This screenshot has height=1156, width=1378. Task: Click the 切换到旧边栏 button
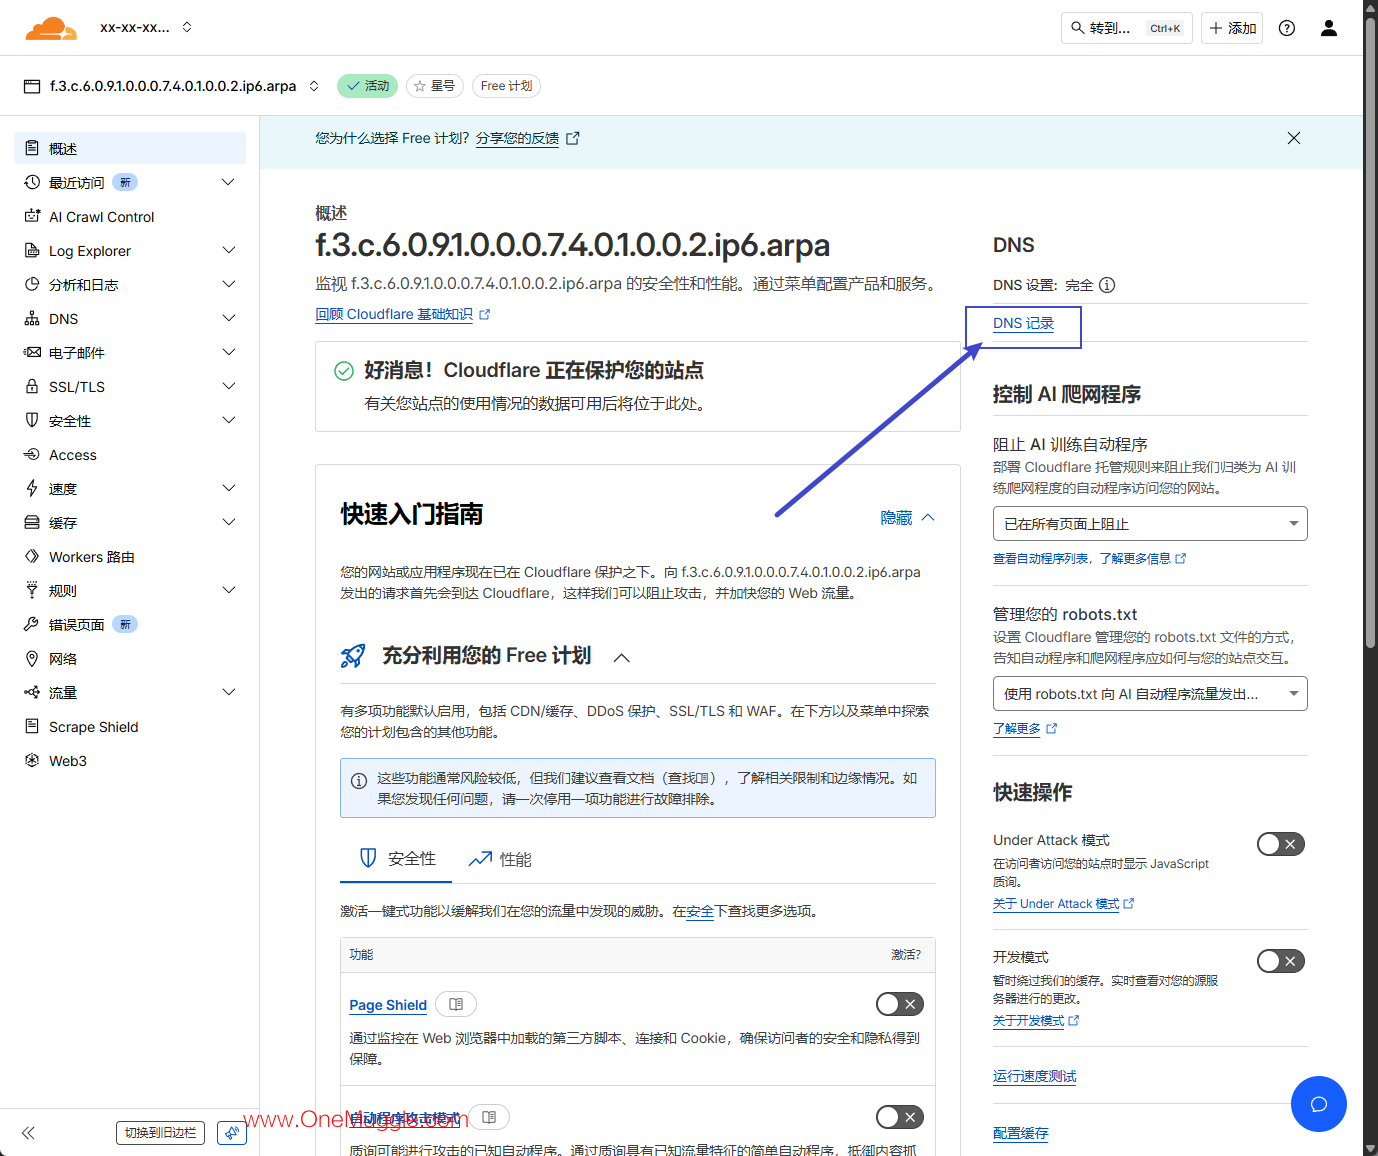click(160, 1133)
